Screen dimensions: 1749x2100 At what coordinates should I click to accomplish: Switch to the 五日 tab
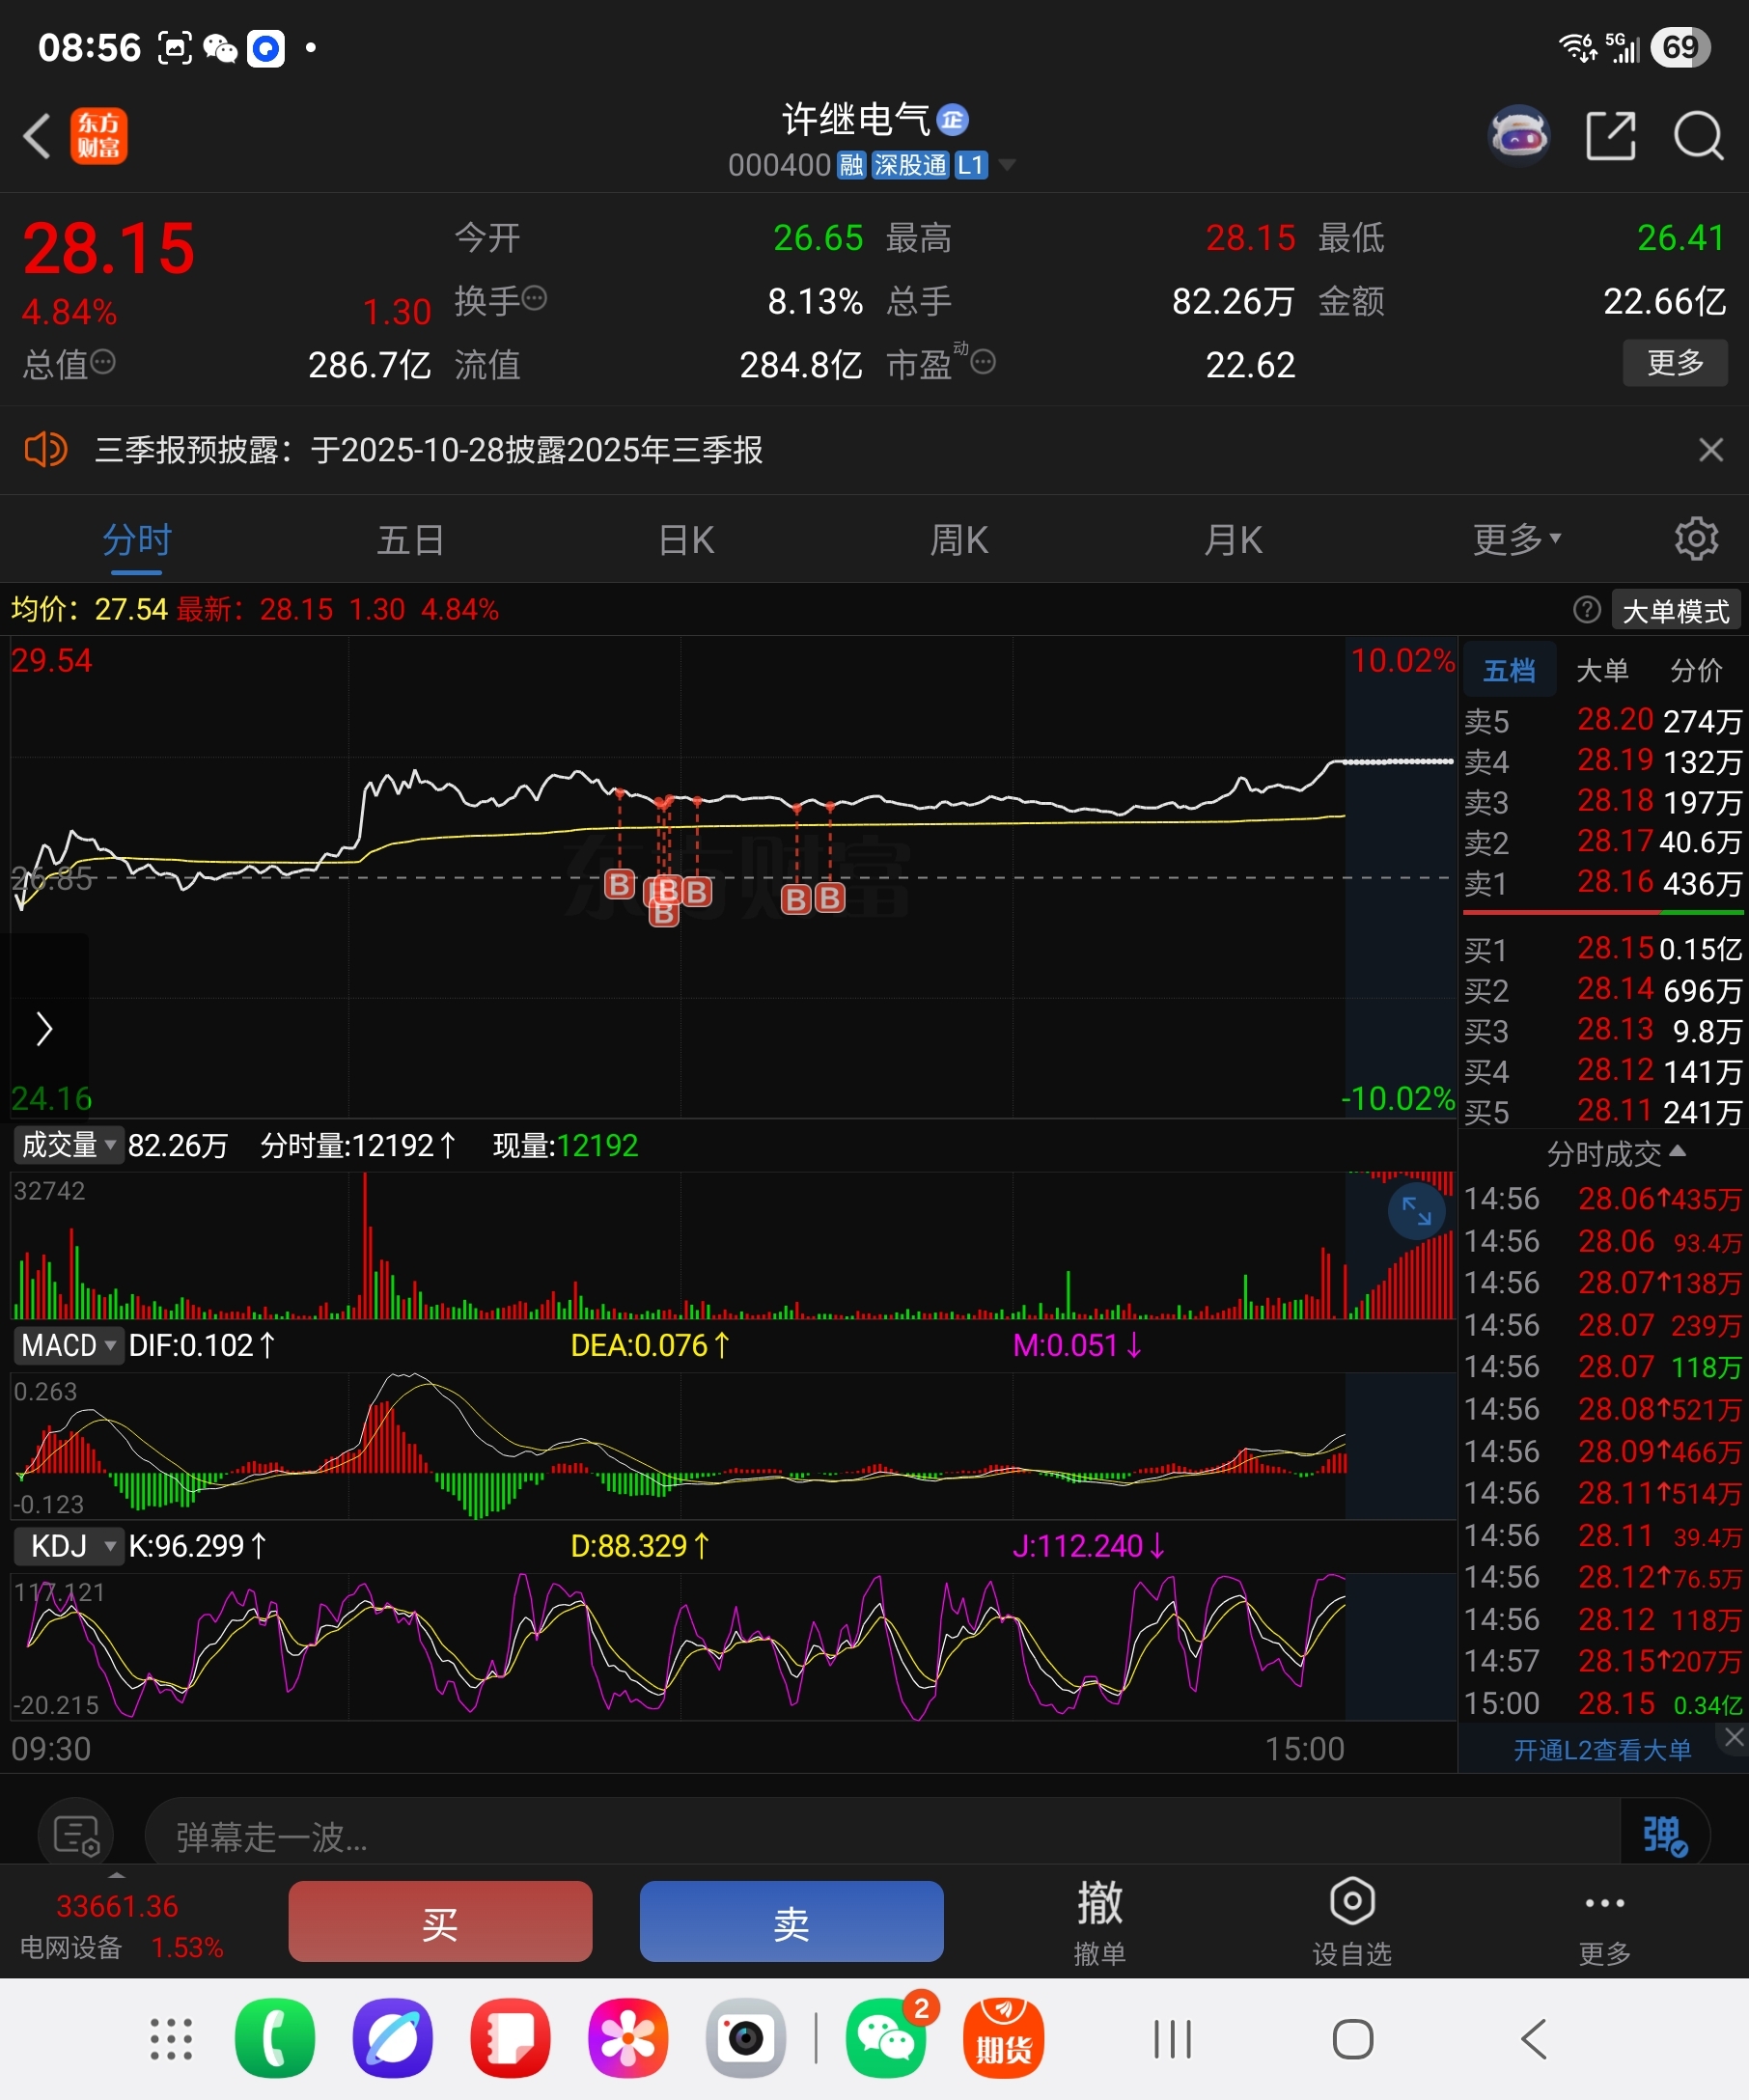click(411, 540)
